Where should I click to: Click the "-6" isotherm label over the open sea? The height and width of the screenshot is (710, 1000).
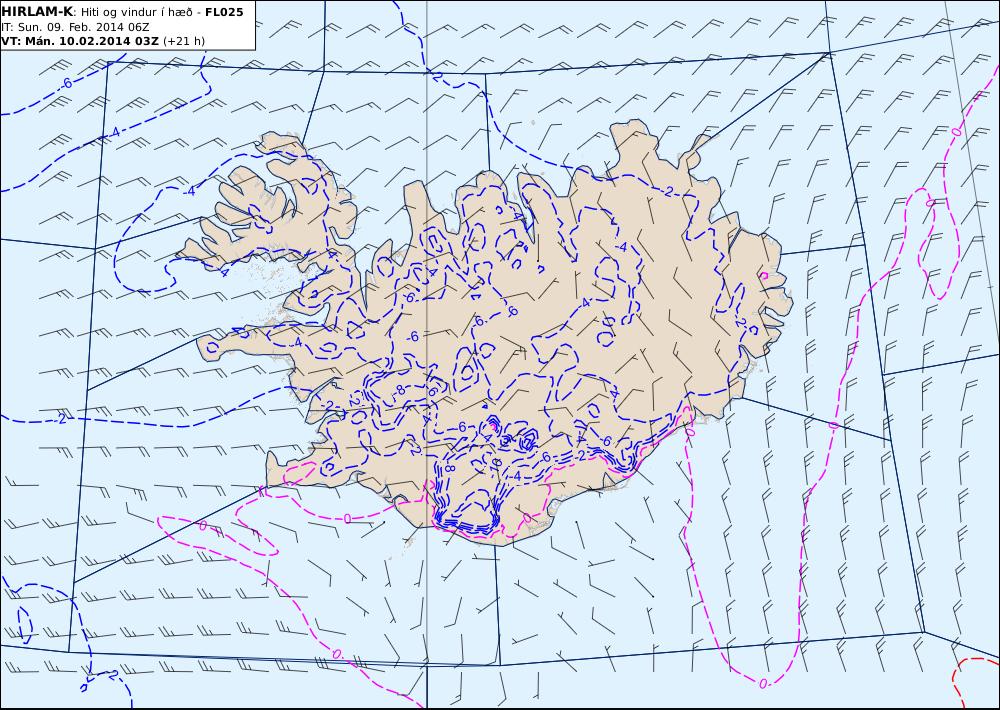pos(66,84)
